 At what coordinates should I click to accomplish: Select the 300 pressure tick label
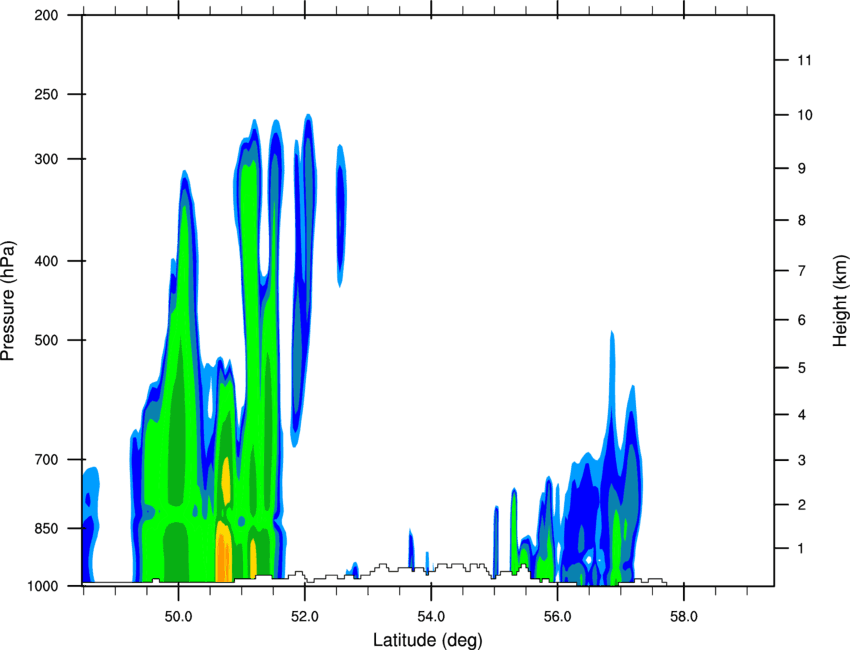pos(46,159)
